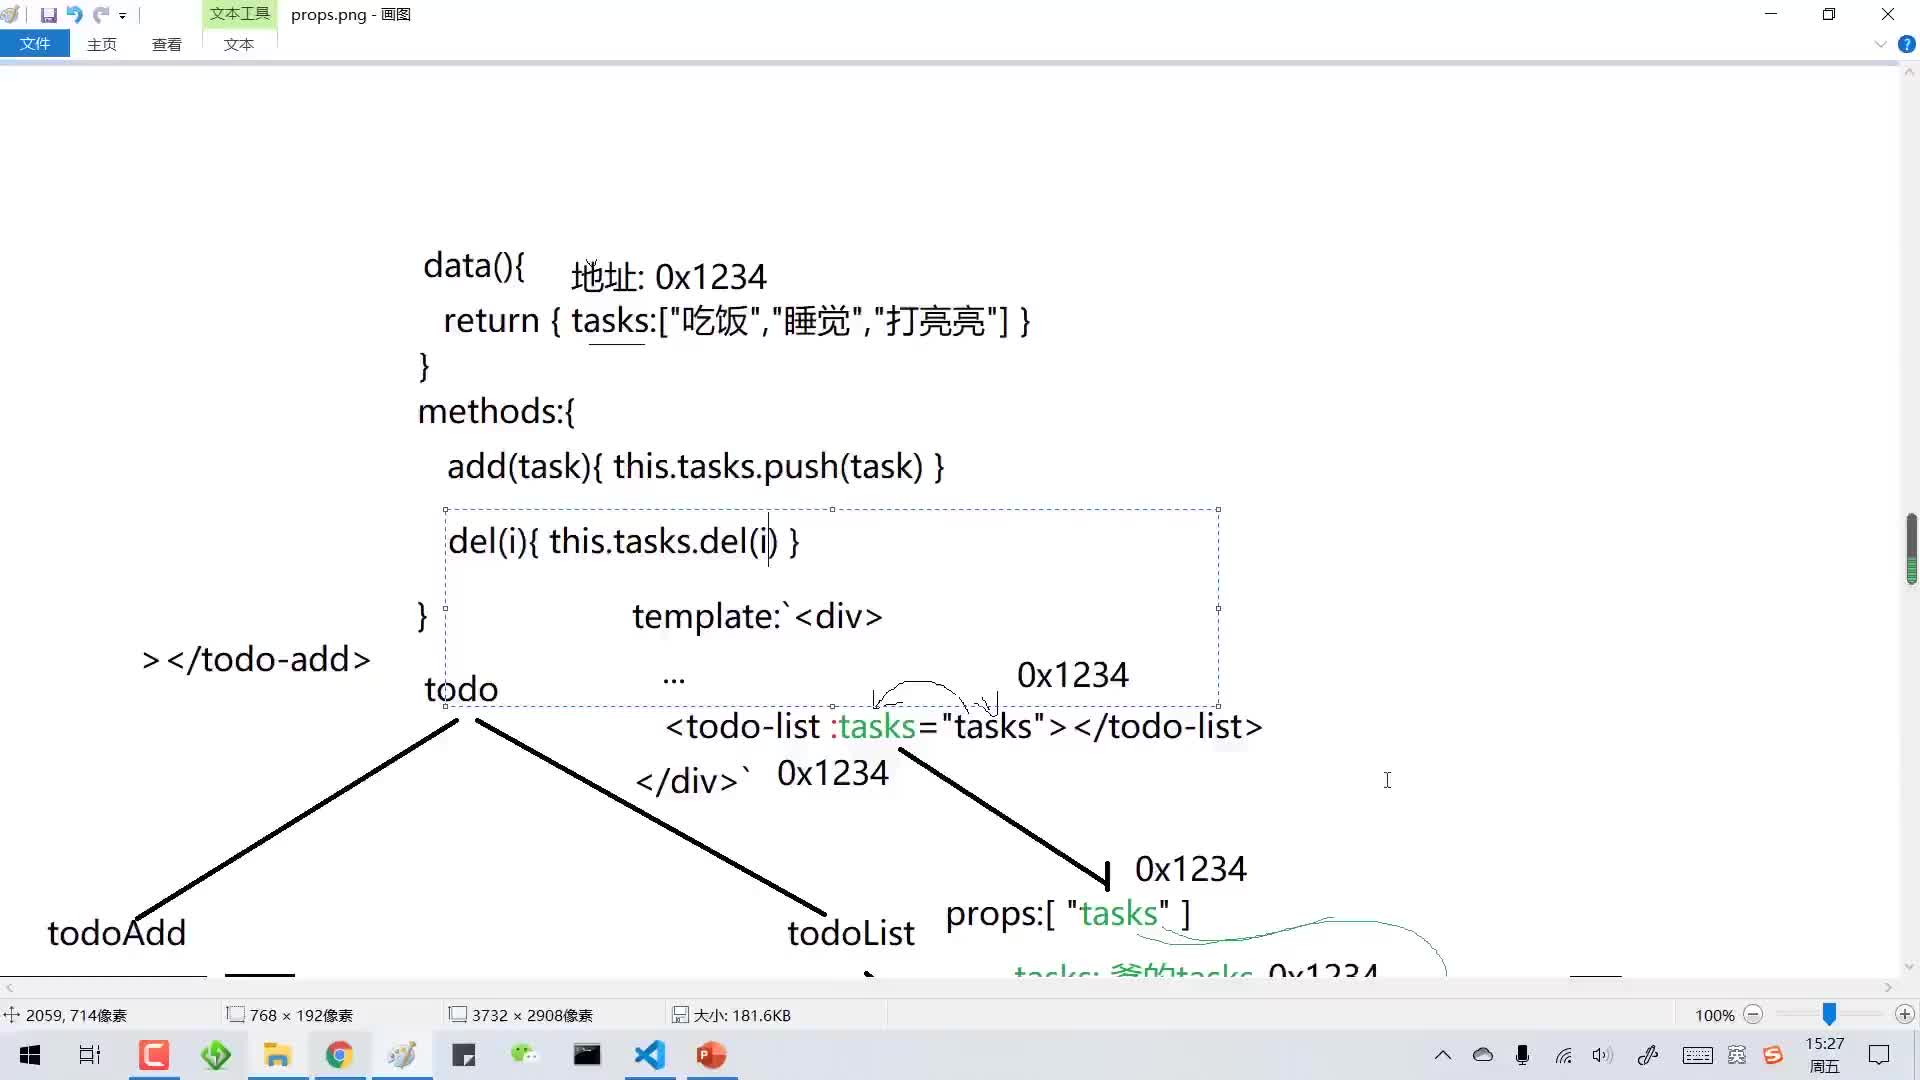This screenshot has width=1920, height=1080.
Task: Open PowerPoint from the taskbar
Action: click(x=711, y=1055)
